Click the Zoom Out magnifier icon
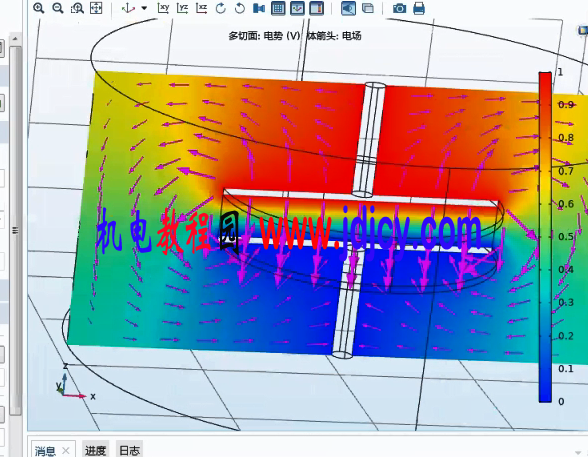 57,8
